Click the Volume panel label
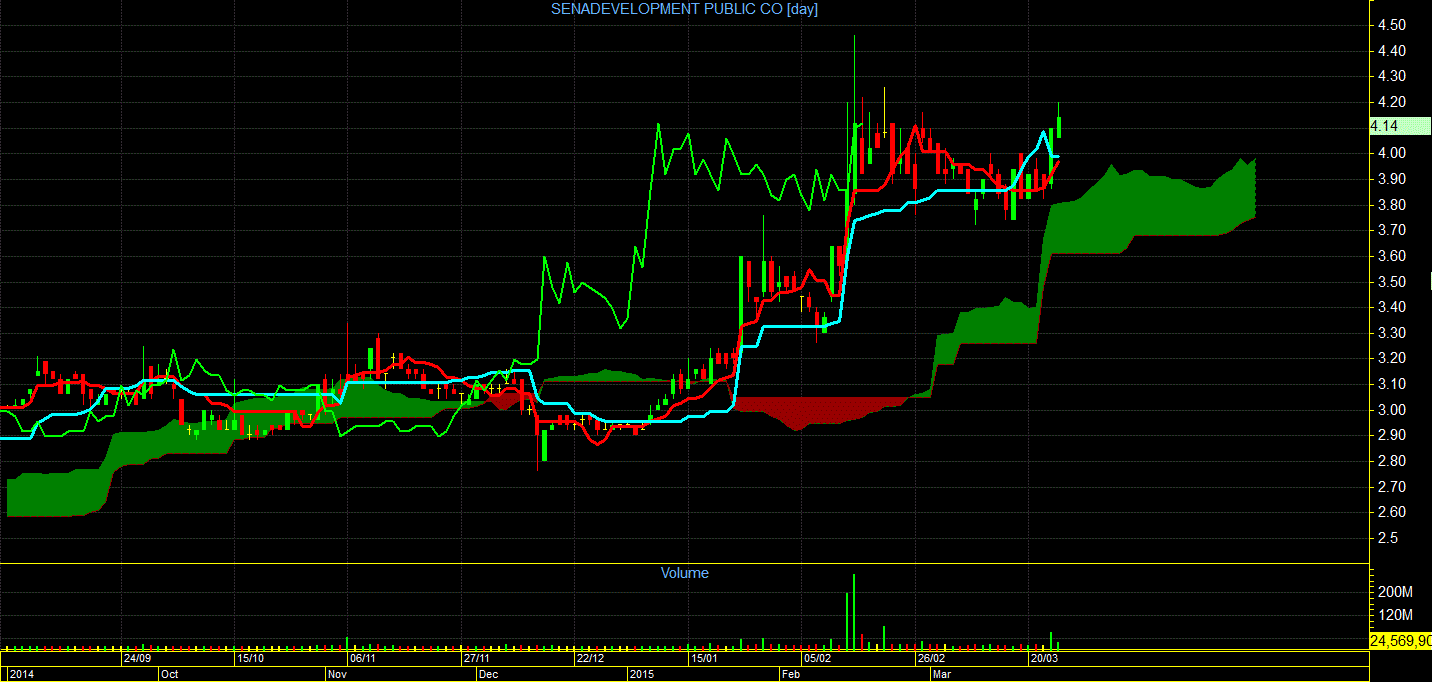Screen dimensions: 1432x682 (685, 573)
